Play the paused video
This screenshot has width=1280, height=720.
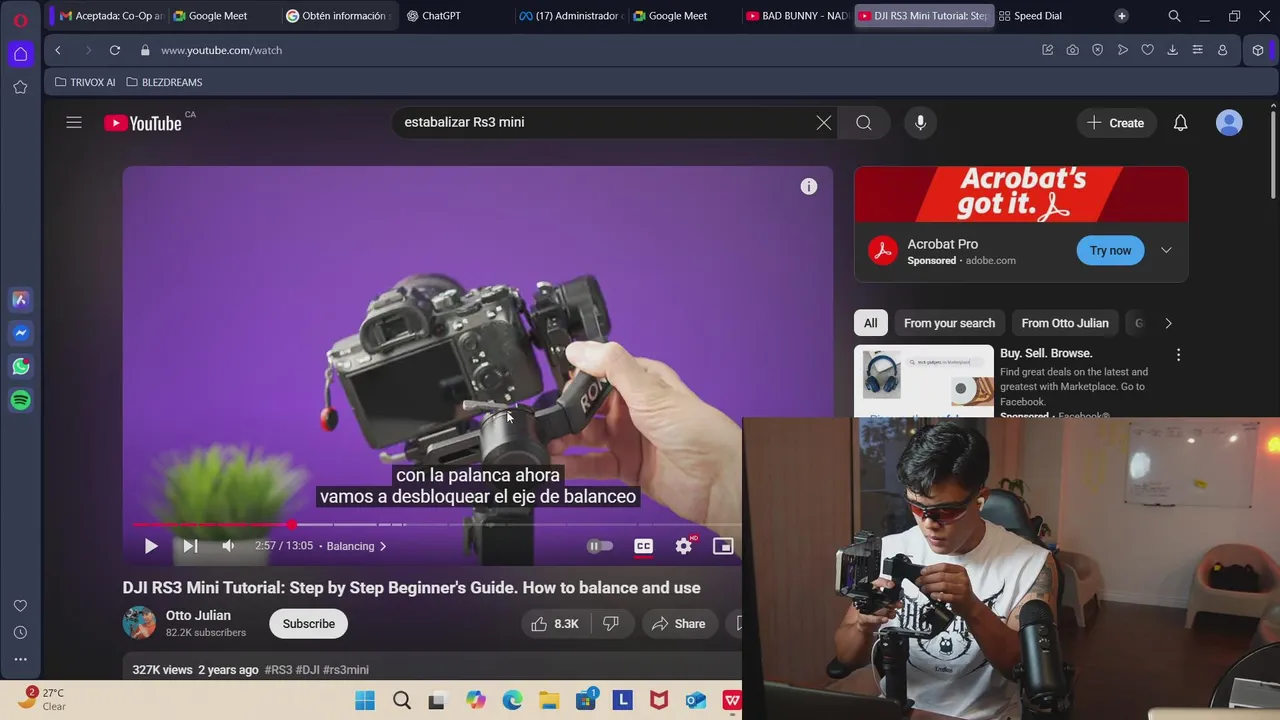coord(151,546)
